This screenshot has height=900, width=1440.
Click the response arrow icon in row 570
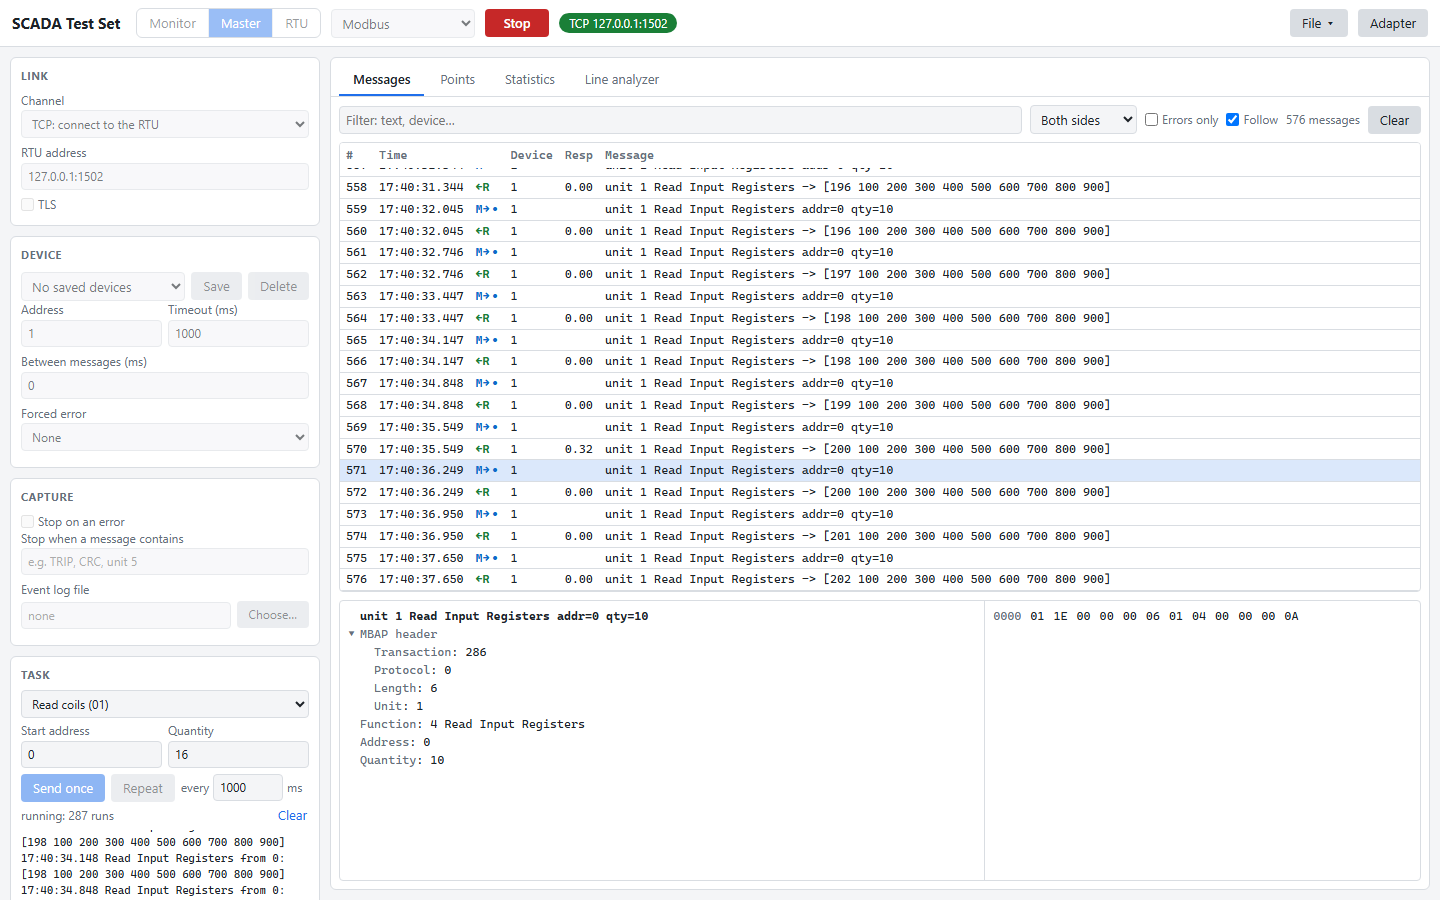(482, 449)
